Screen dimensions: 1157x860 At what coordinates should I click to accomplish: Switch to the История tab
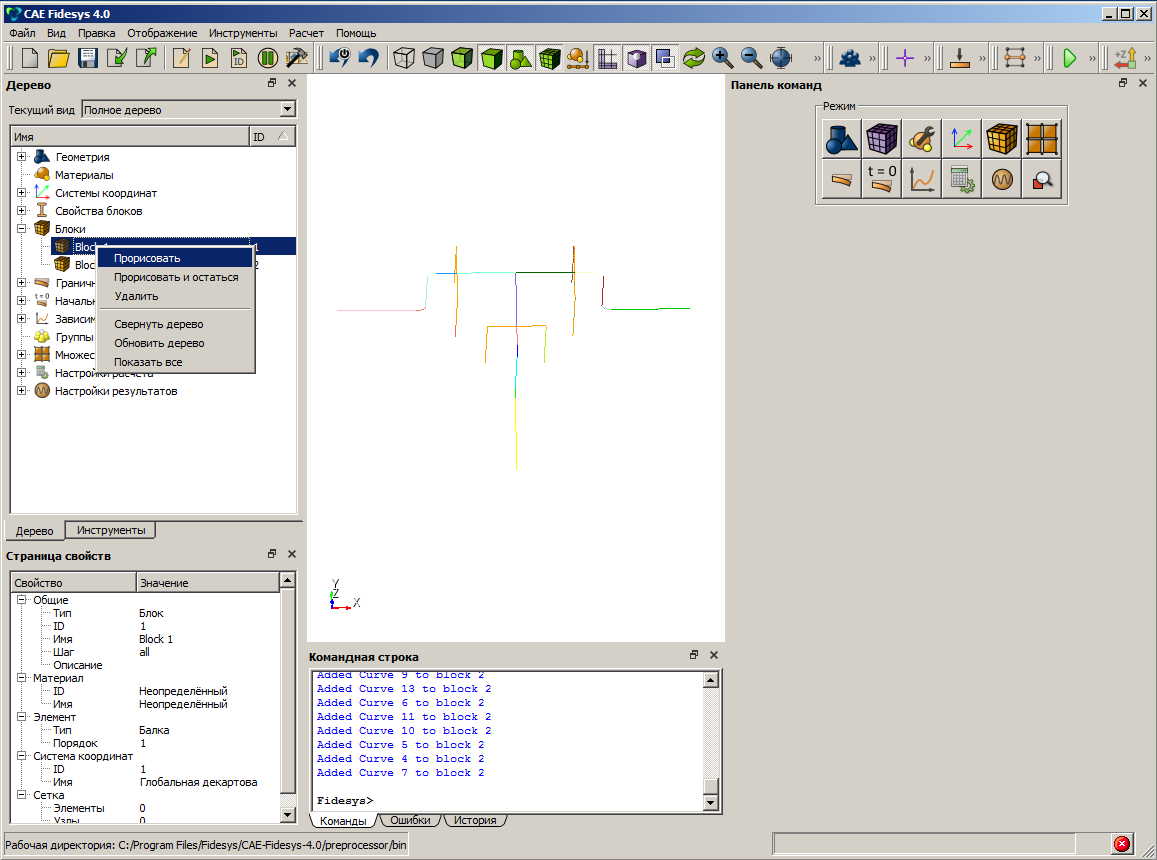[x=475, y=820]
